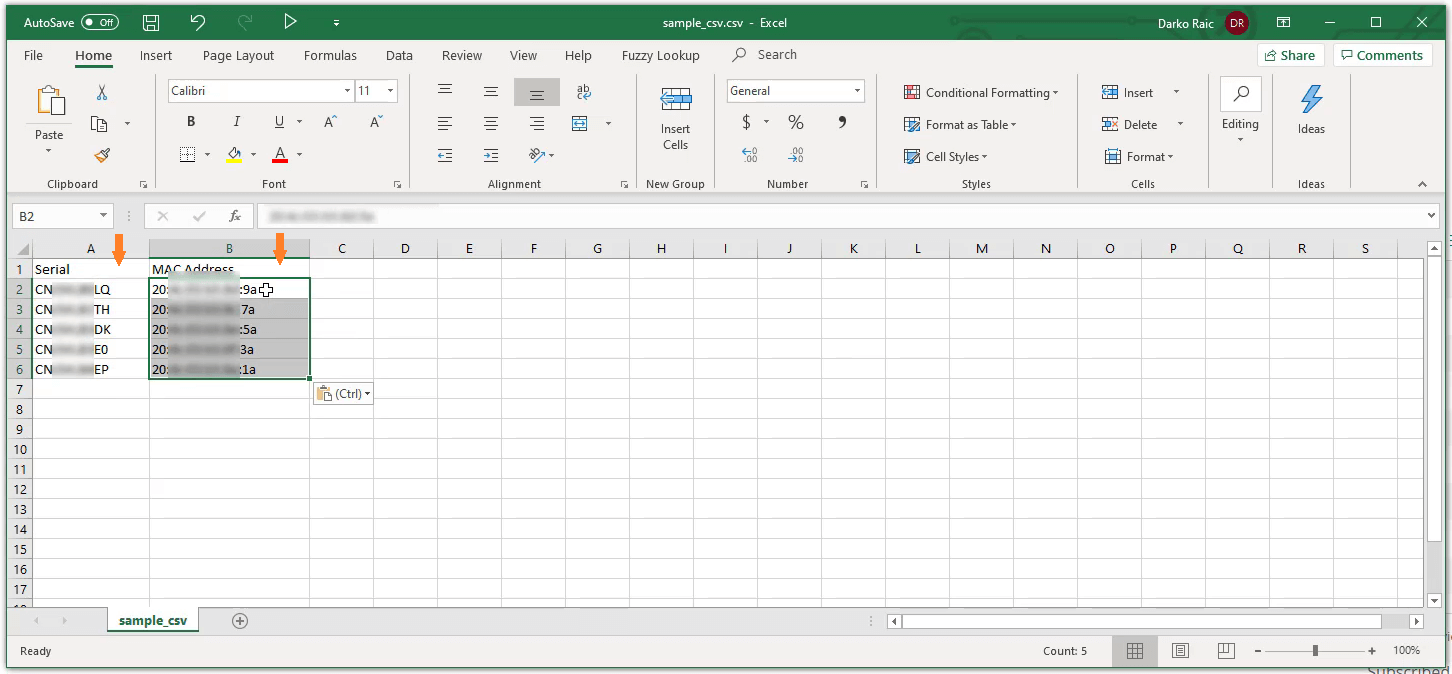Align text to top

pos(445,92)
